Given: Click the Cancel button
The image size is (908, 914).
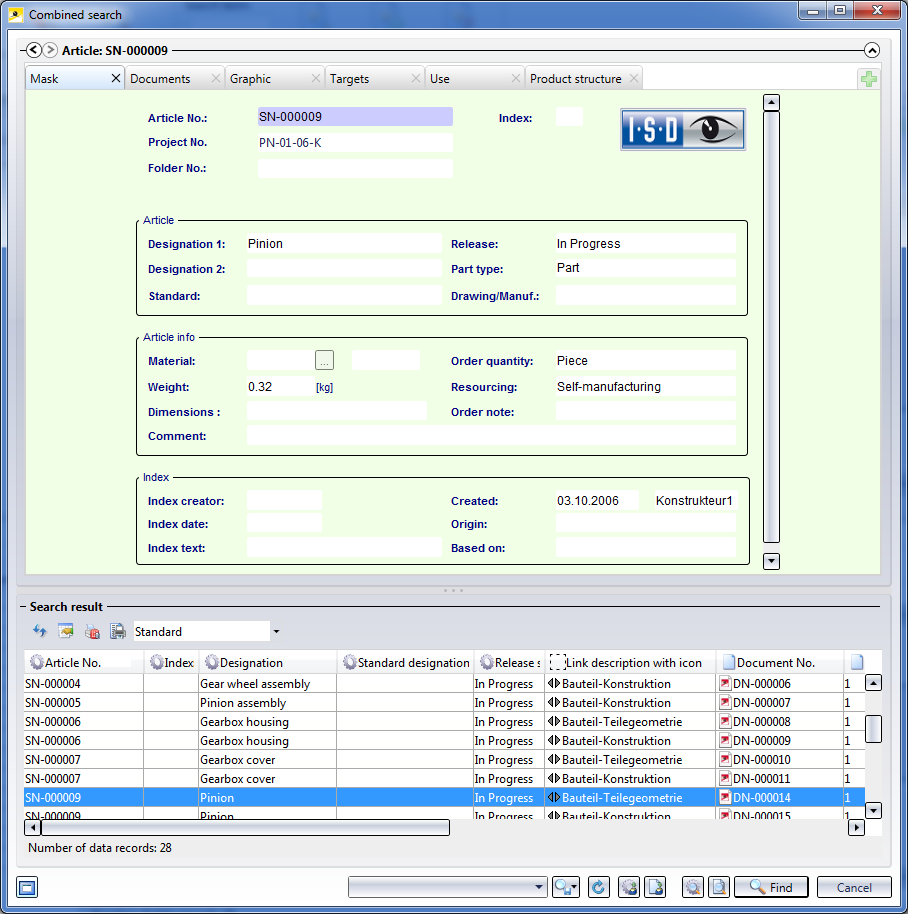Looking at the screenshot, I should 853,887.
